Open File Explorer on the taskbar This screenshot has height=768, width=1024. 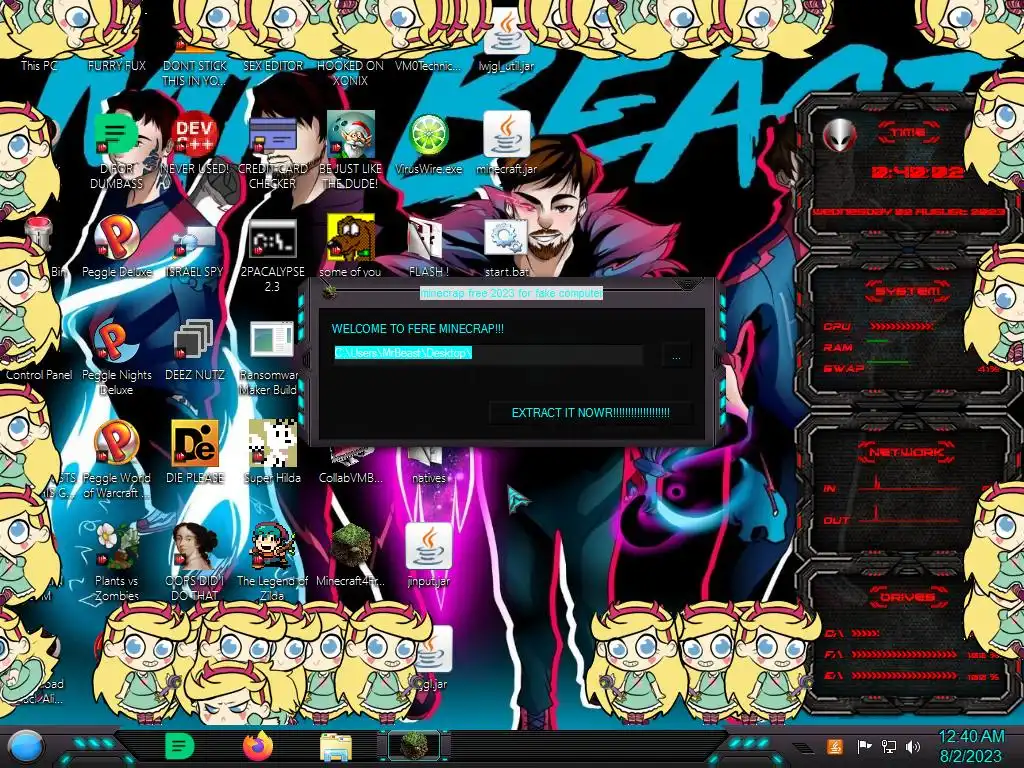(336, 747)
